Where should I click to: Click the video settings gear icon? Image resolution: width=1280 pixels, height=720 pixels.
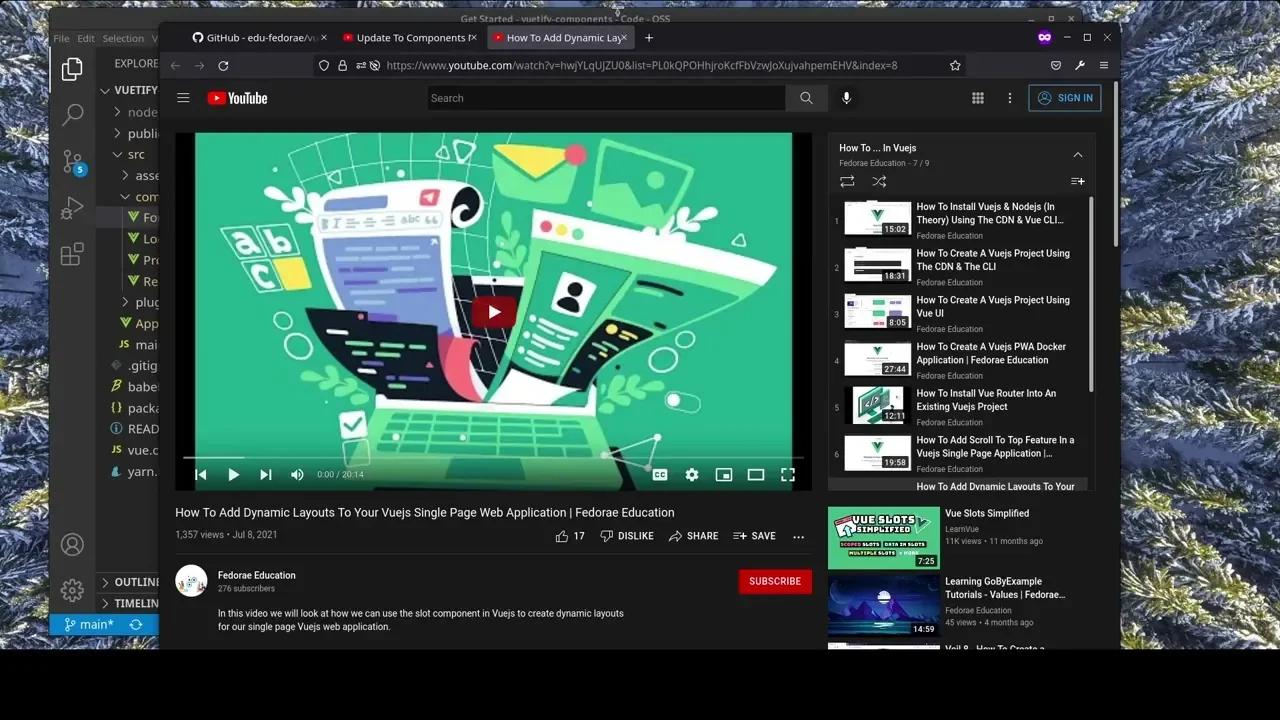tap(692, 475)
